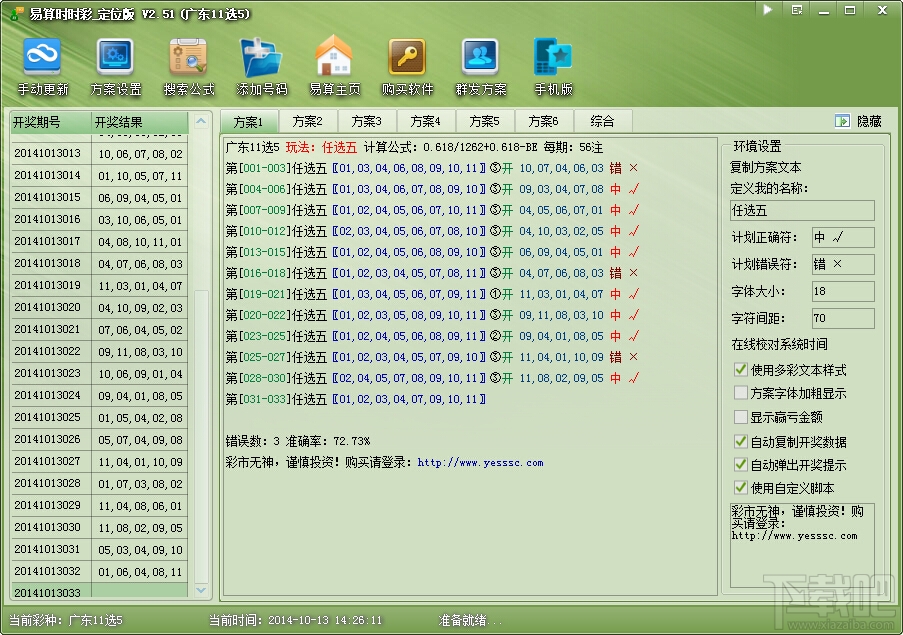This screenshot has width=903, height=635.
Task: Select row 20141013033 in results list
Action: pyautogui.click(x=100, y=591)
